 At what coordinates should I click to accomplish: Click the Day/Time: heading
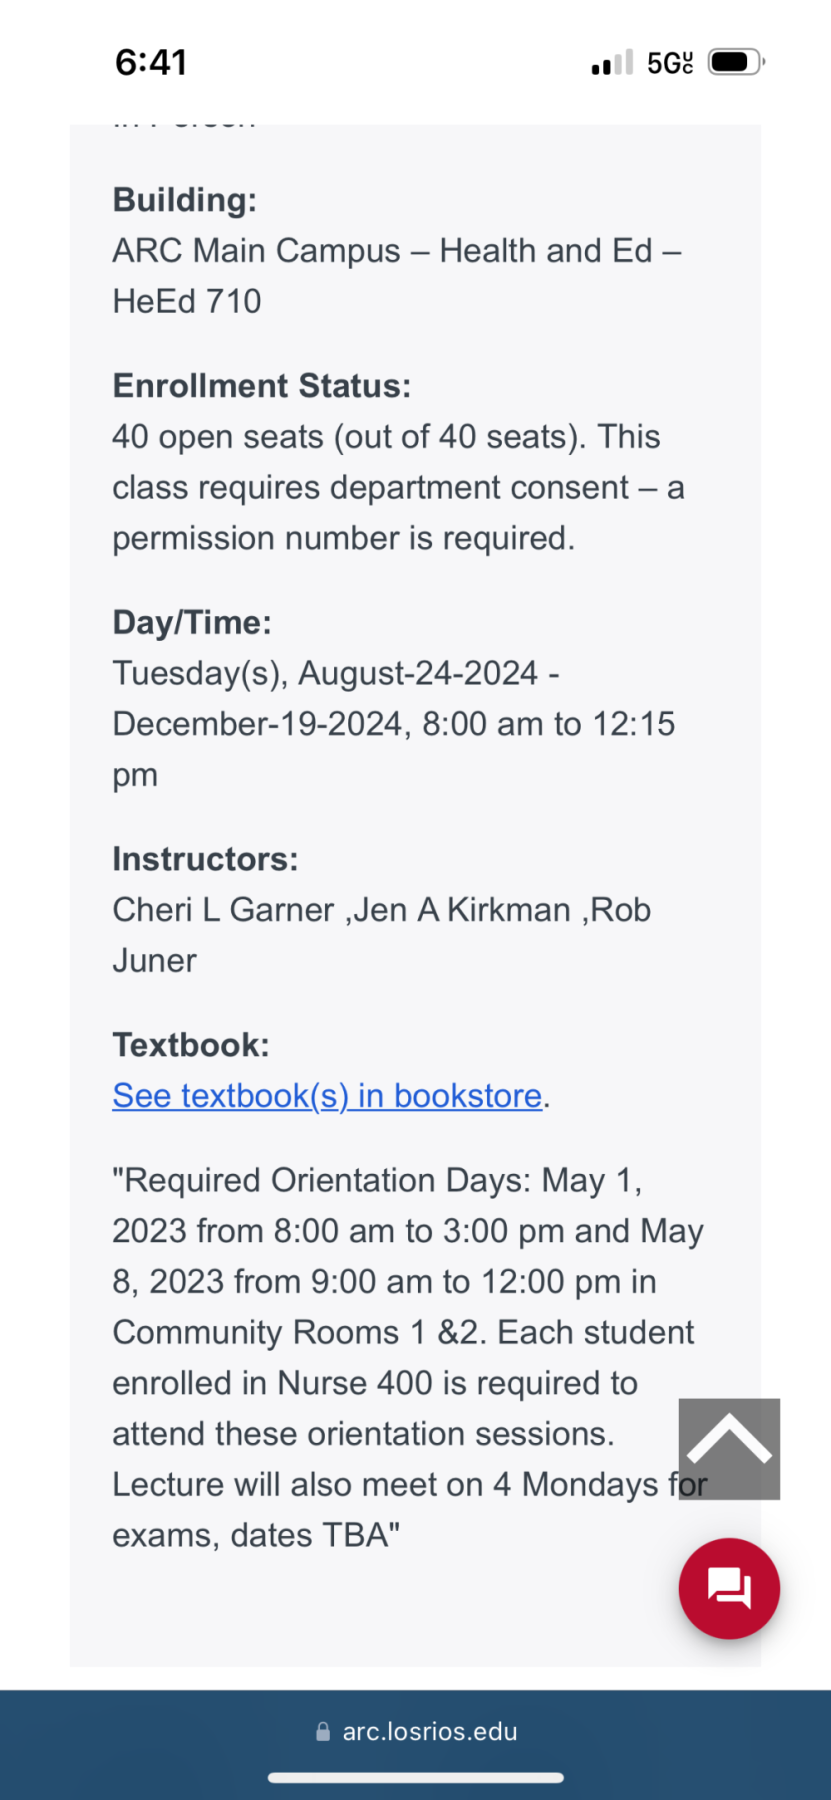(192, 622)
